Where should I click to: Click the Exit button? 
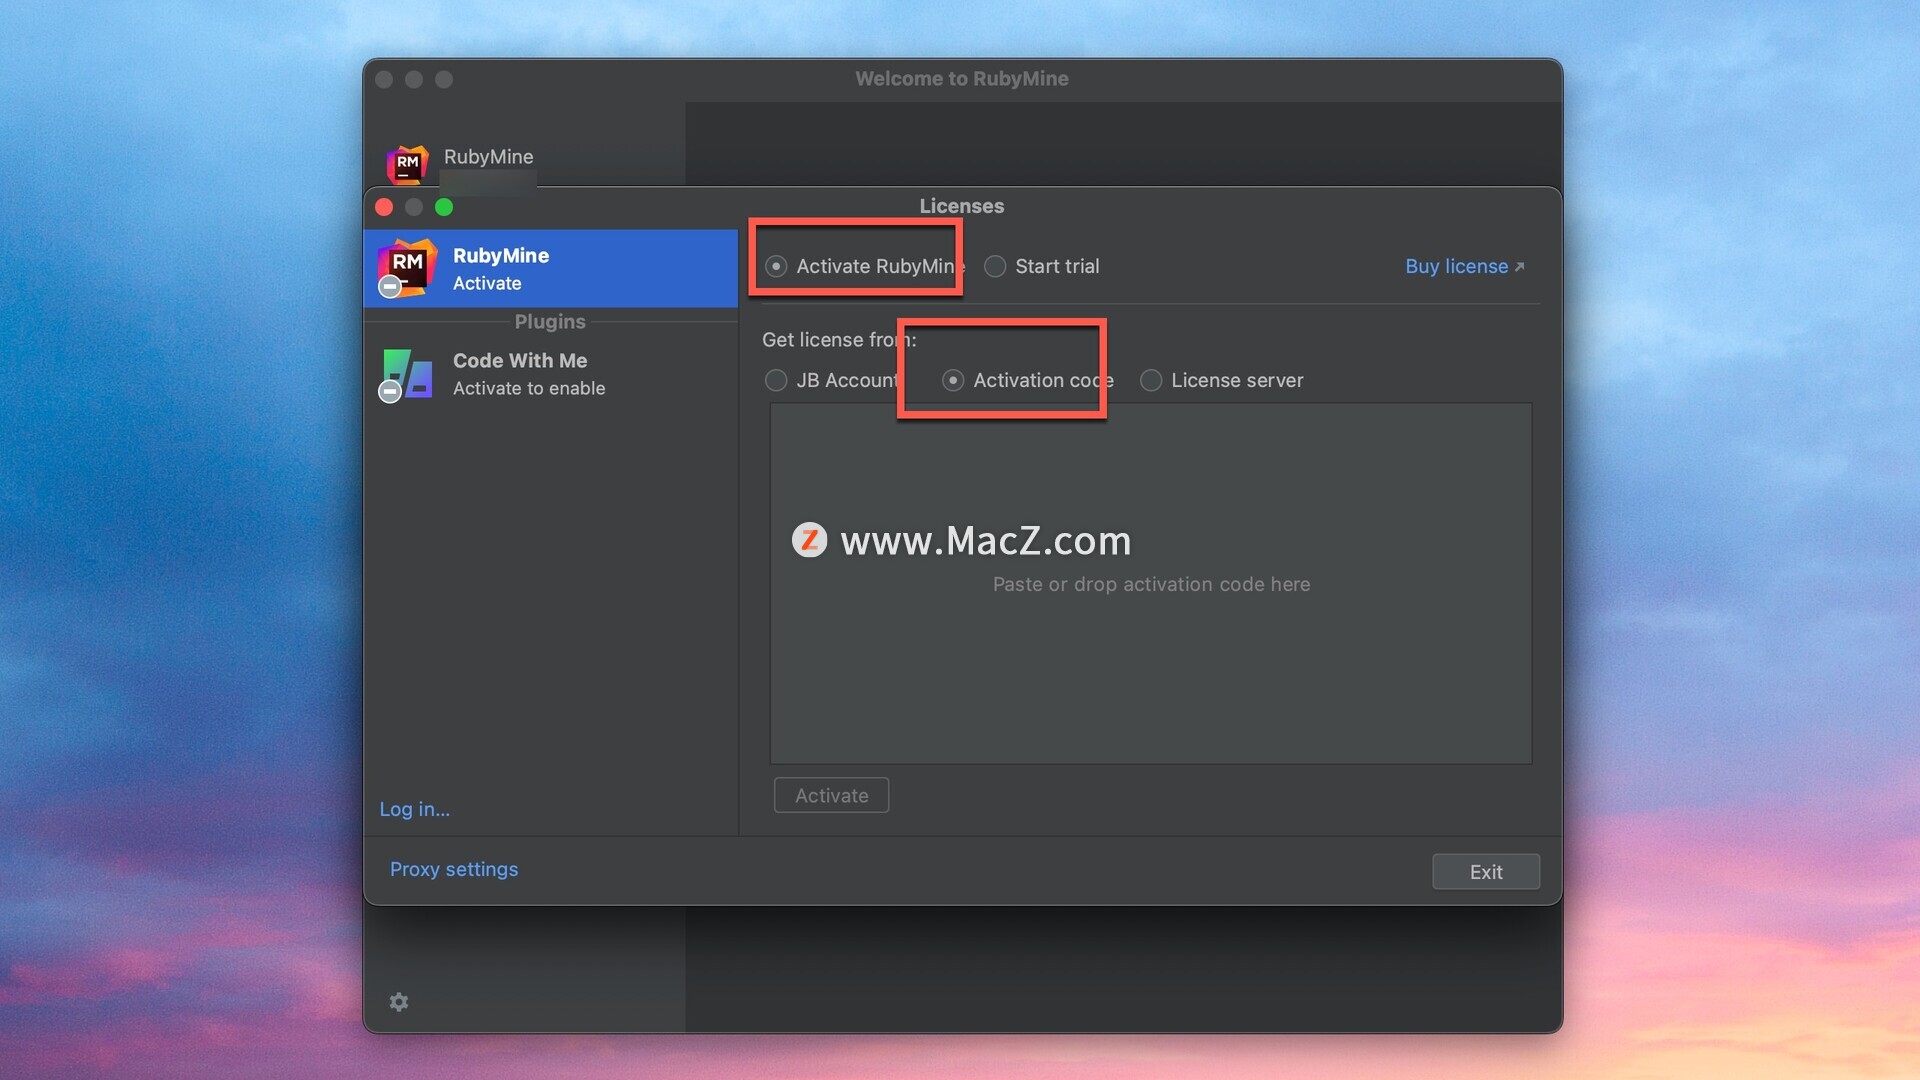click(x=1486, y=871)
